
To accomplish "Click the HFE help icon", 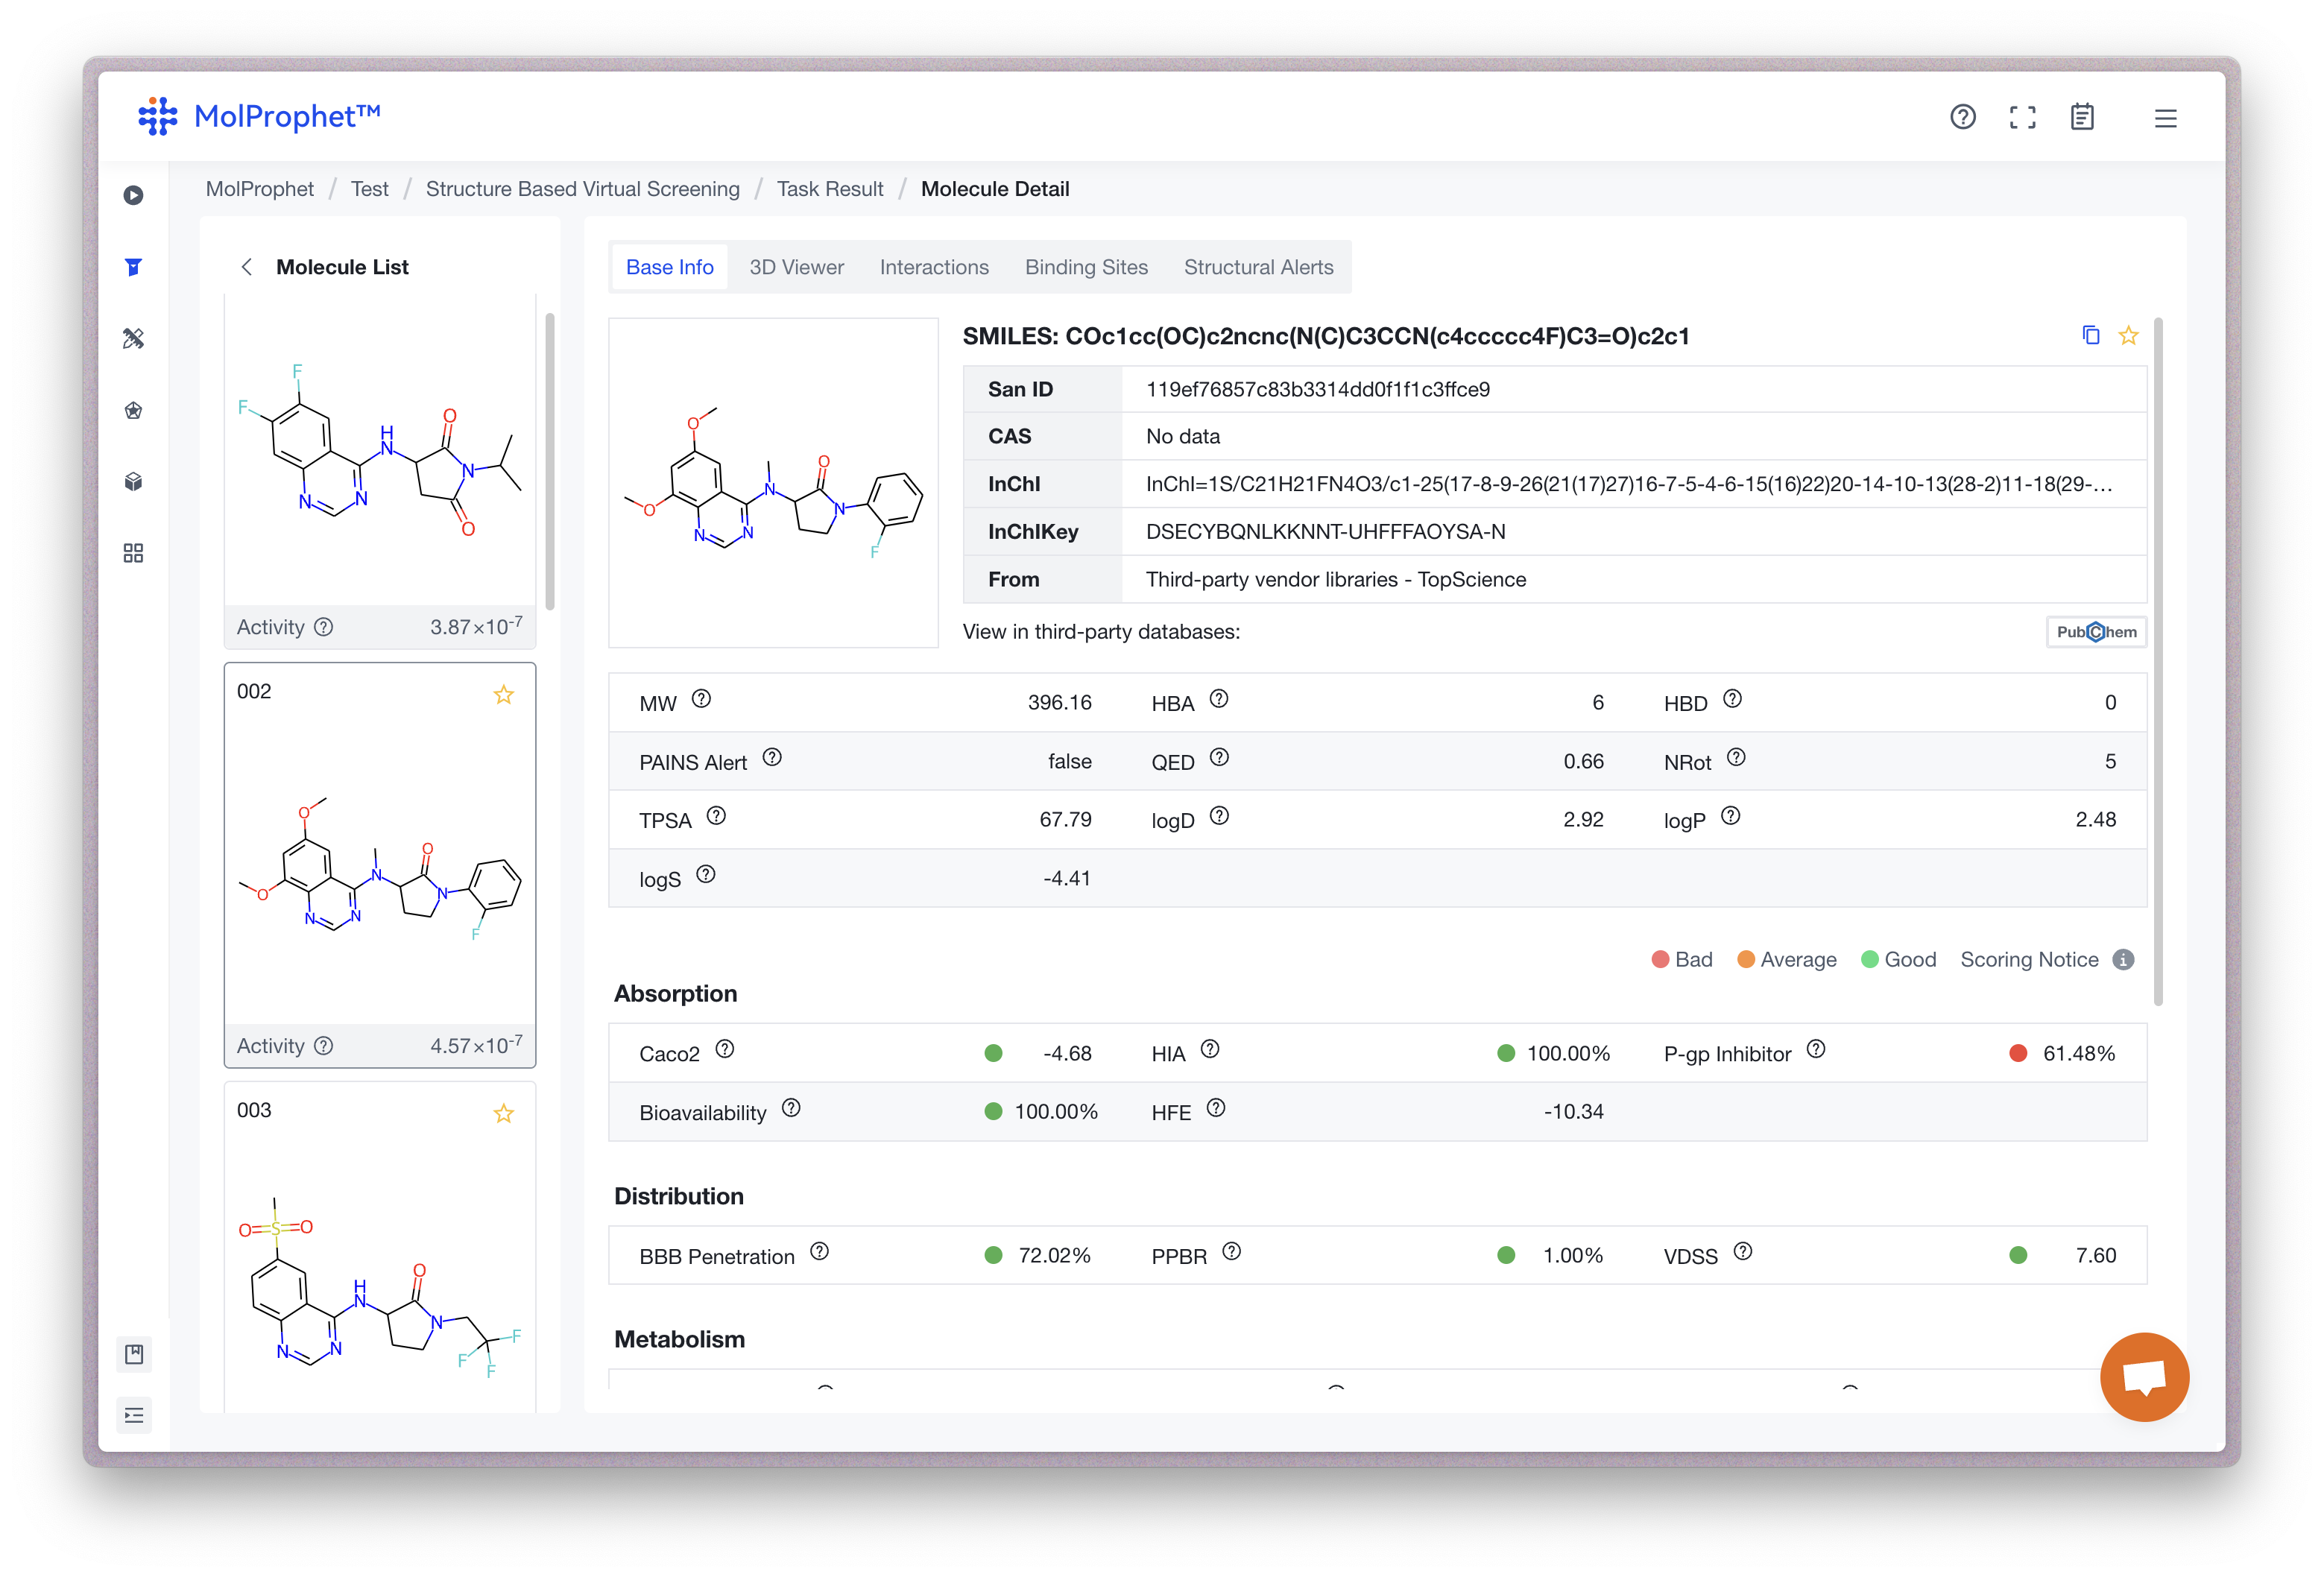I will (x=1216, y=1108).
